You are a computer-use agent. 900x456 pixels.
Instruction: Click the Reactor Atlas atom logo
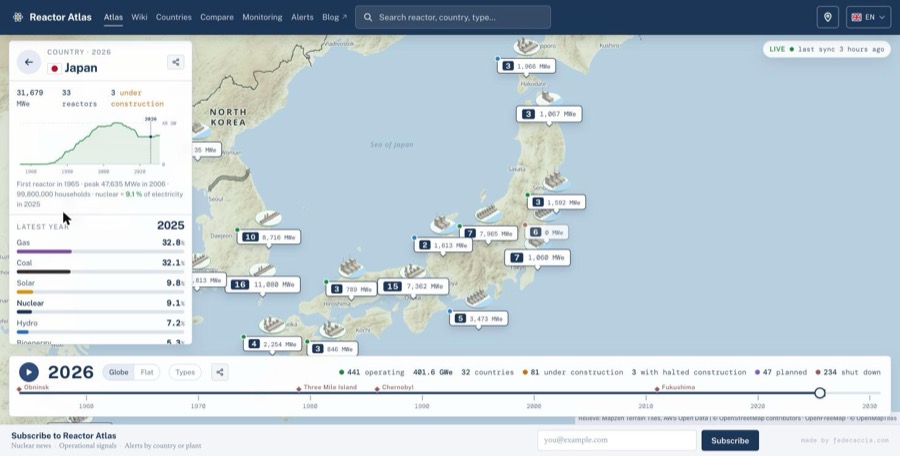(18, 17)
